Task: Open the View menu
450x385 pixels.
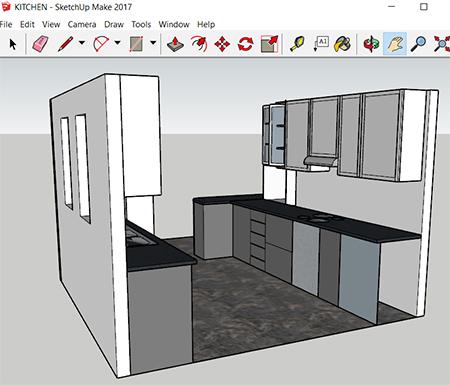Action: click(51, 24)
